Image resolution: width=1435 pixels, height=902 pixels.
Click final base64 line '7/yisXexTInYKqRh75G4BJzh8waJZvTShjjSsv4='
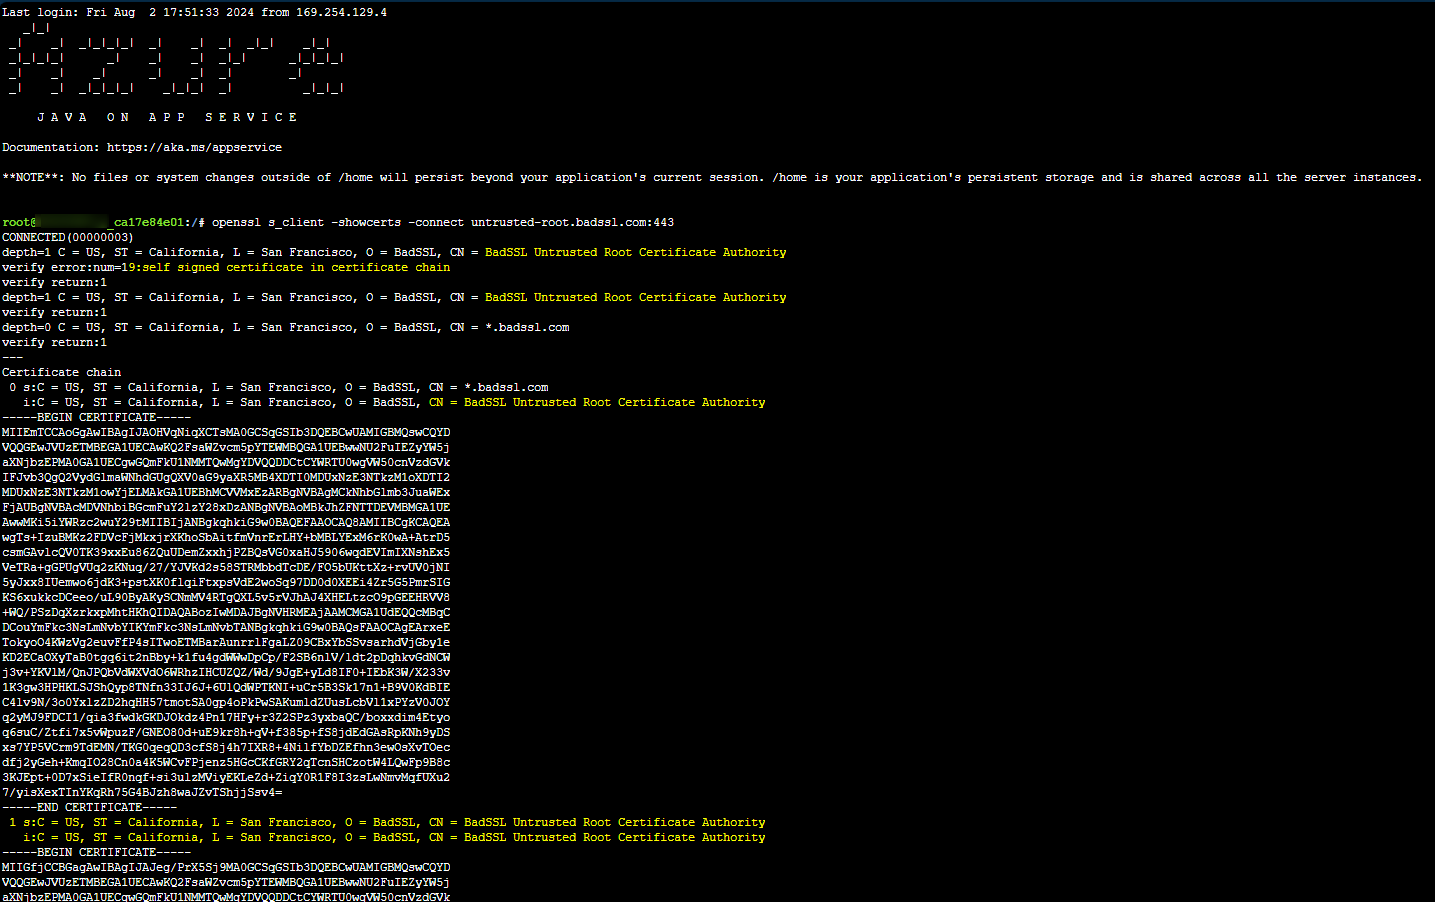pos(142,792)
